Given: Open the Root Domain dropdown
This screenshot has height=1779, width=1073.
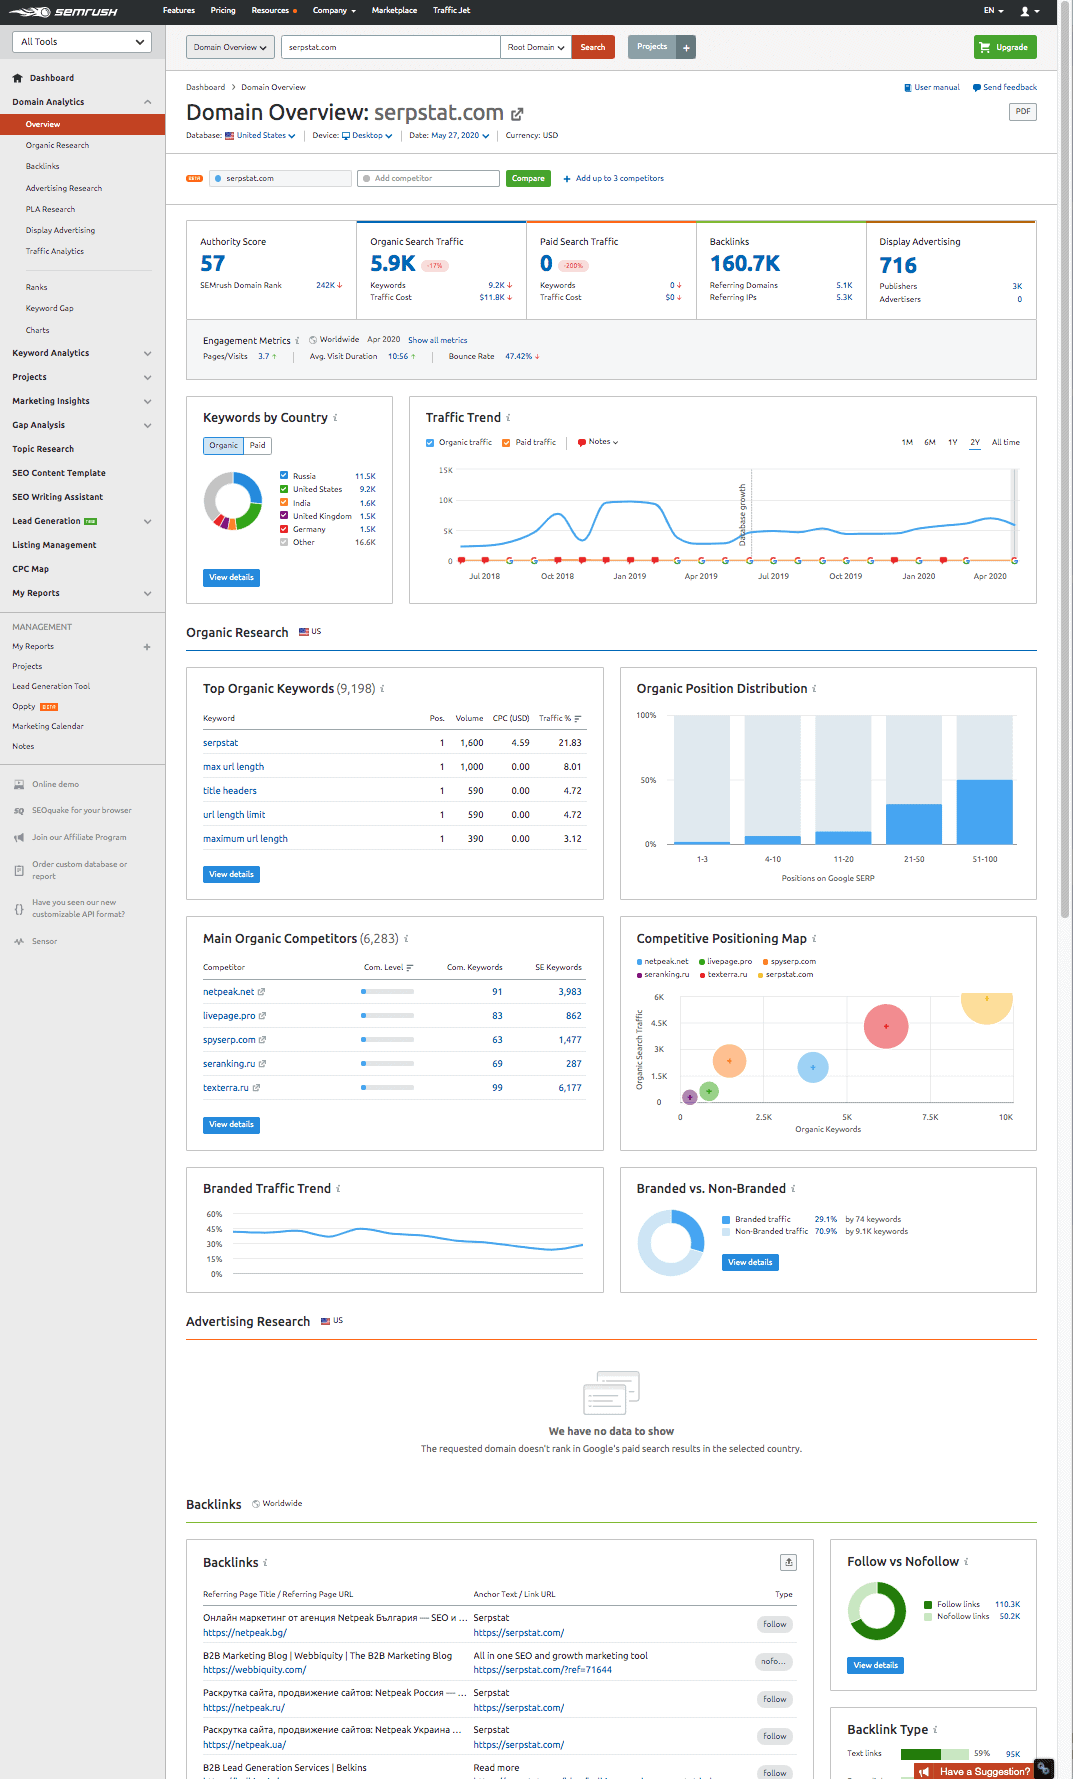Looking at the screenshot, I should tap(536, 47).
